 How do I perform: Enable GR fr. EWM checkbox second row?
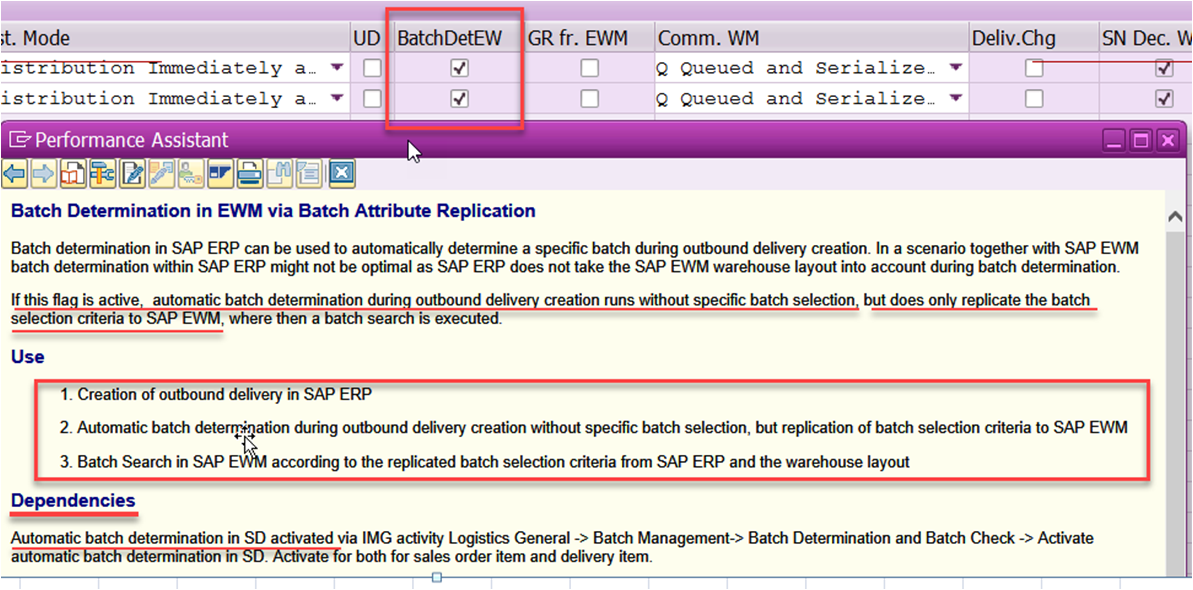(590, 99)
